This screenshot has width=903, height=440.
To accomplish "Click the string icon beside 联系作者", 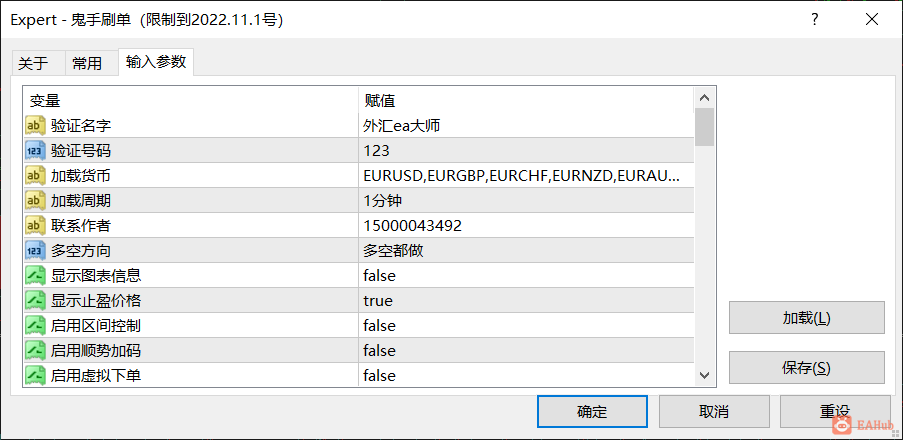I will 35,226.
